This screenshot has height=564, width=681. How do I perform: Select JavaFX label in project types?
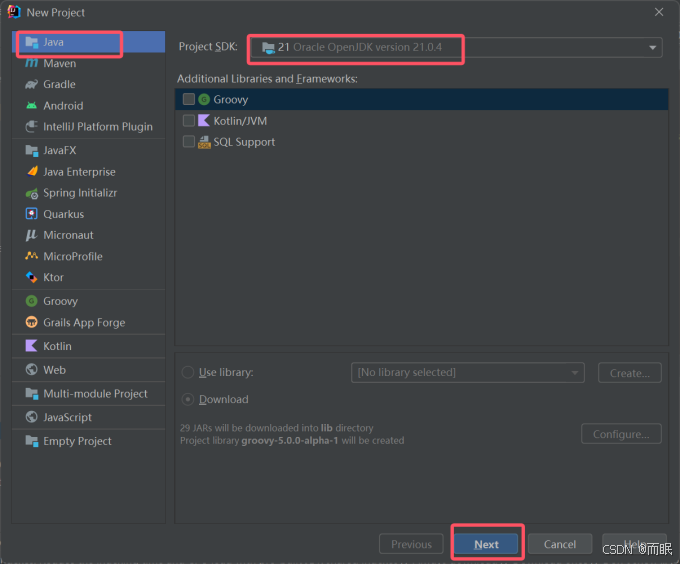click(x=60, y=151)
